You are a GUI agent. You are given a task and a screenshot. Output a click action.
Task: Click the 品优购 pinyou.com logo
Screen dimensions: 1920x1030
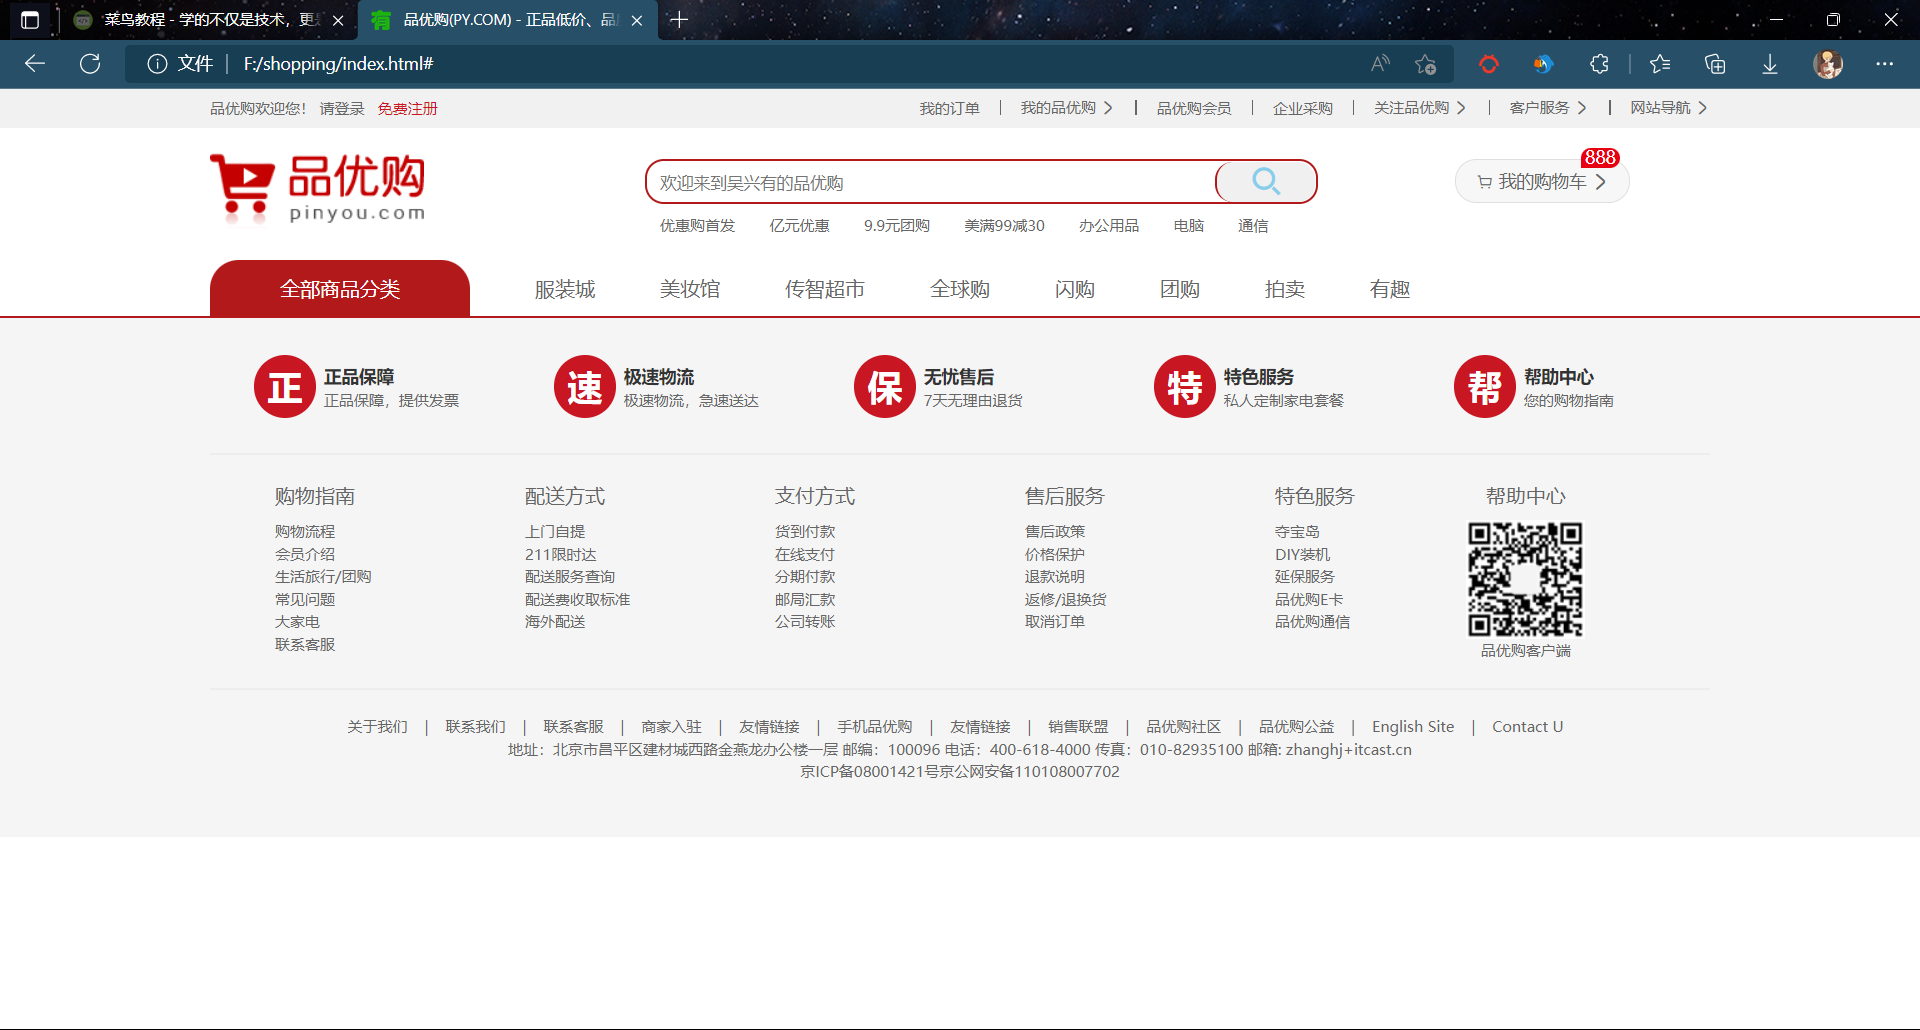318,187
